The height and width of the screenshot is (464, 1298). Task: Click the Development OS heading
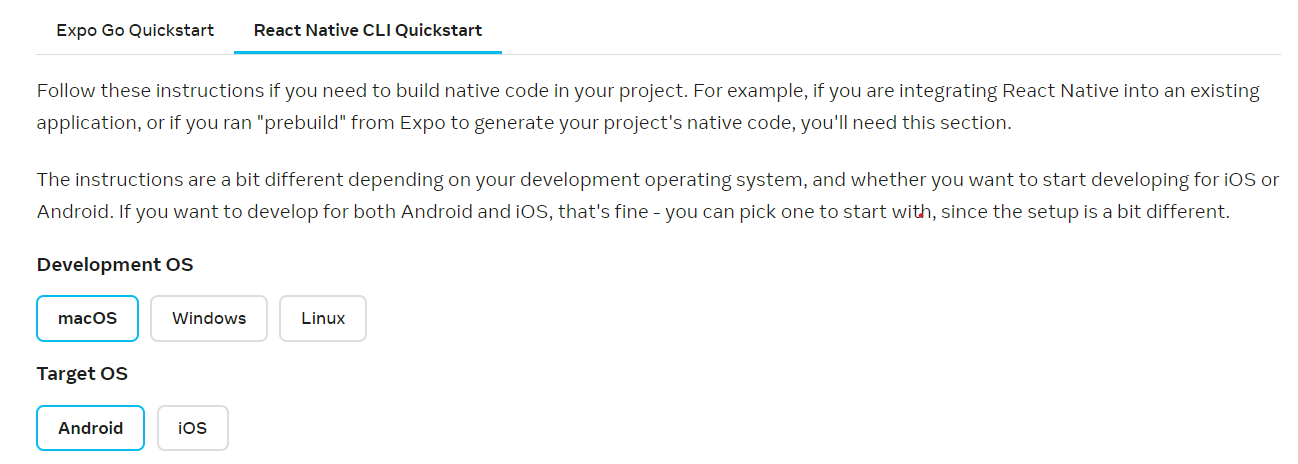(115, 265)
